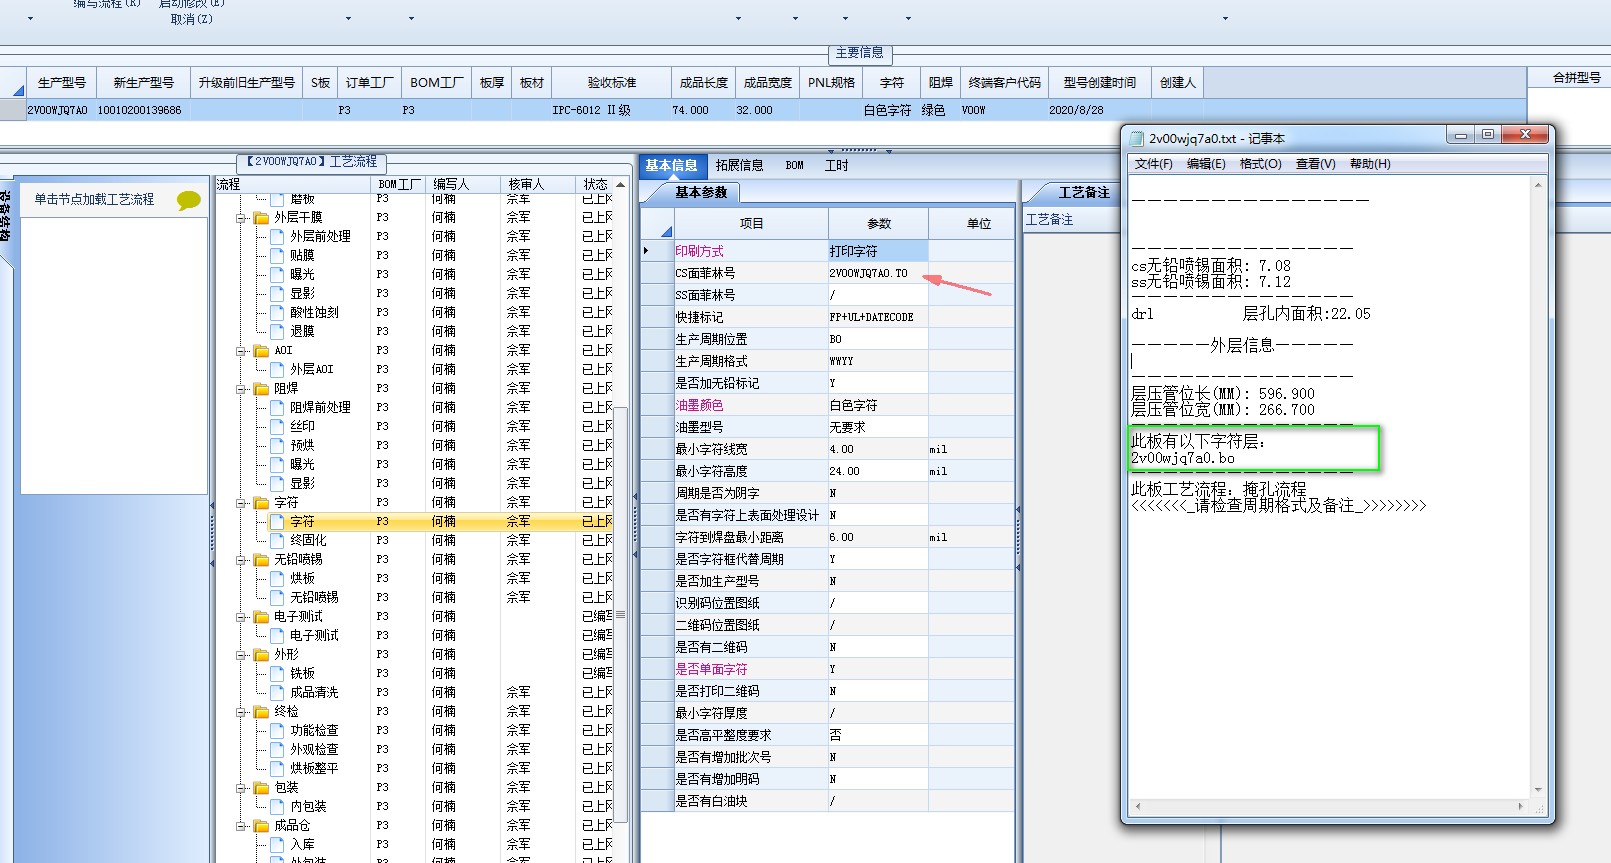Image resolution: width=1611 pixels, height=863 pixels.
Task: Click the 终检 folder icon
Action: click(x=261, y=711)
